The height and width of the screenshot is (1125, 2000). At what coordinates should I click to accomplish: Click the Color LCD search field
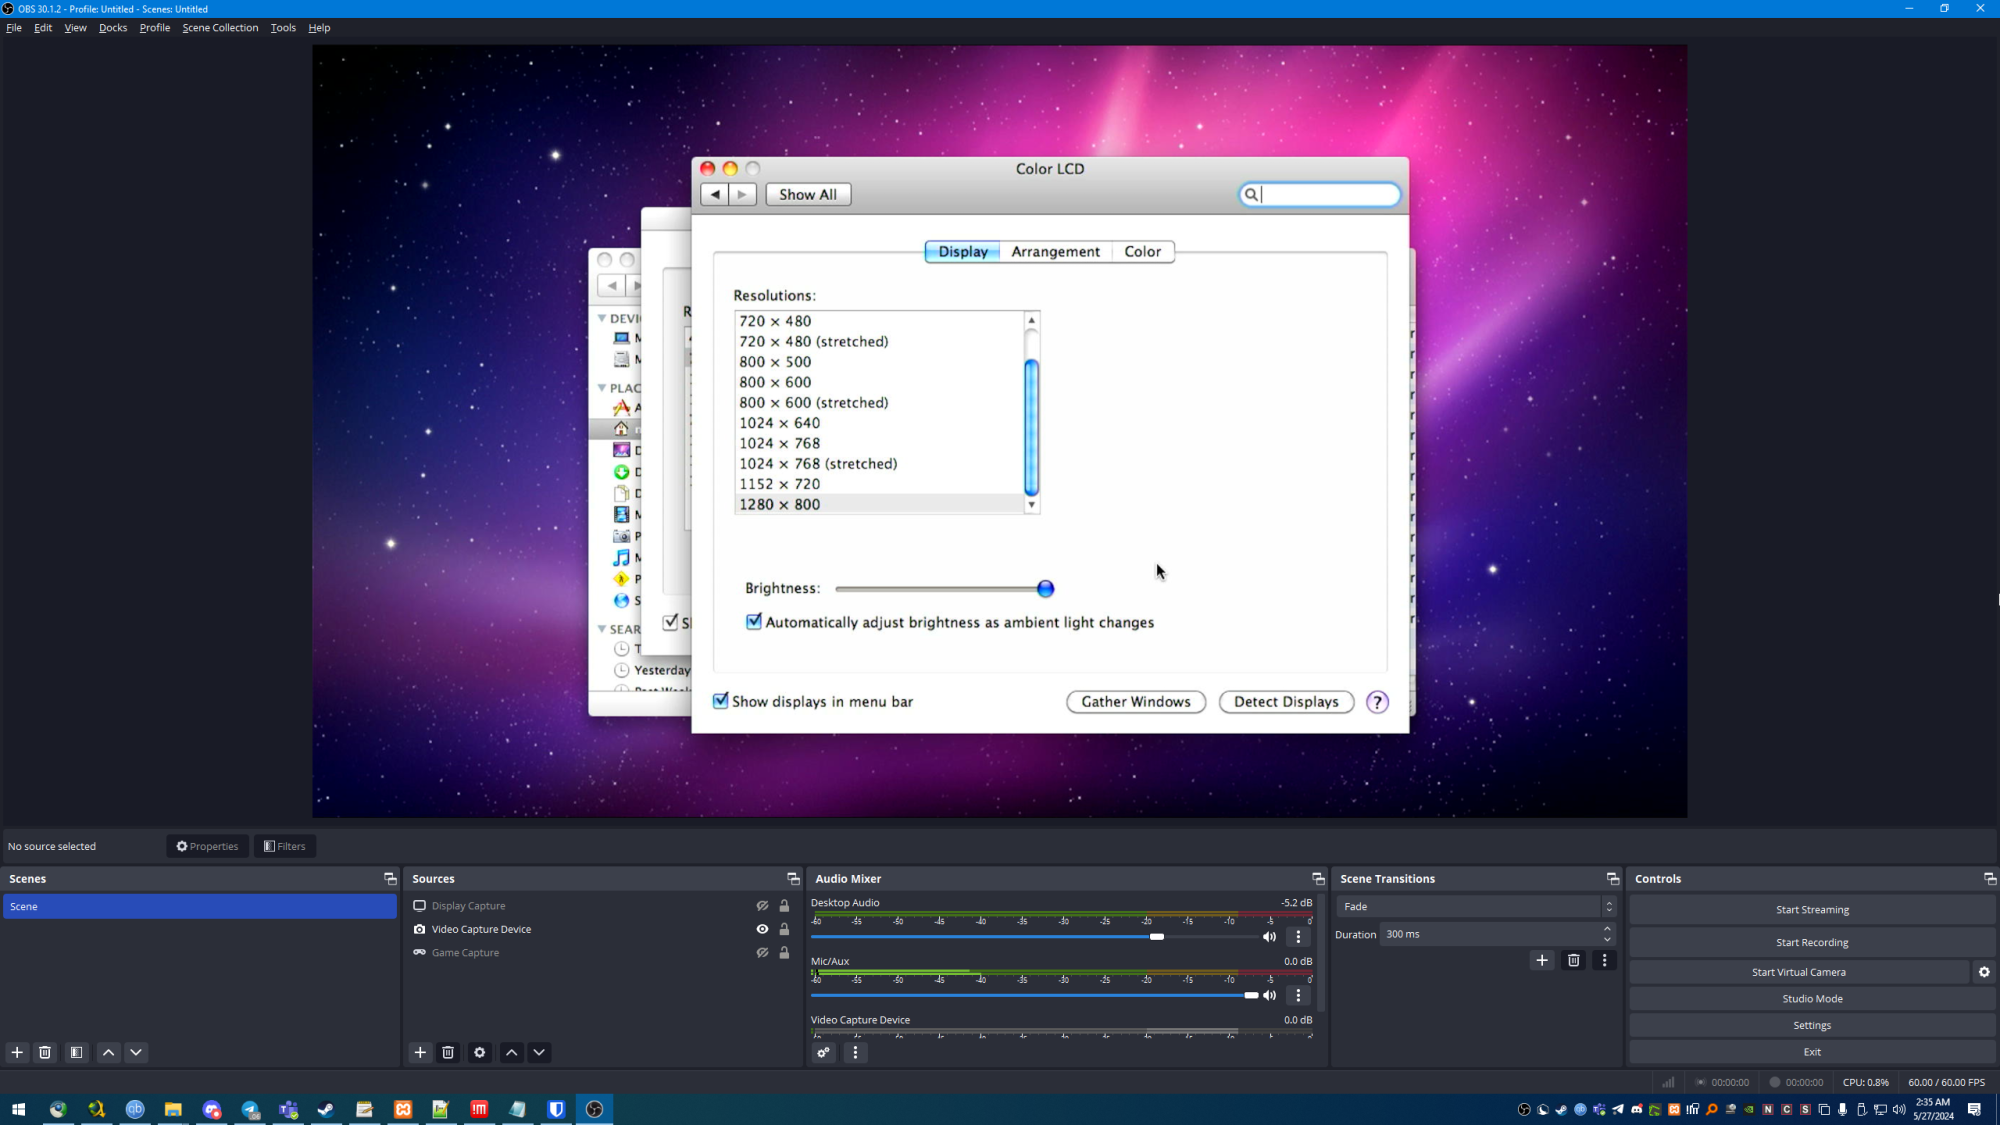pos(1320,195)
